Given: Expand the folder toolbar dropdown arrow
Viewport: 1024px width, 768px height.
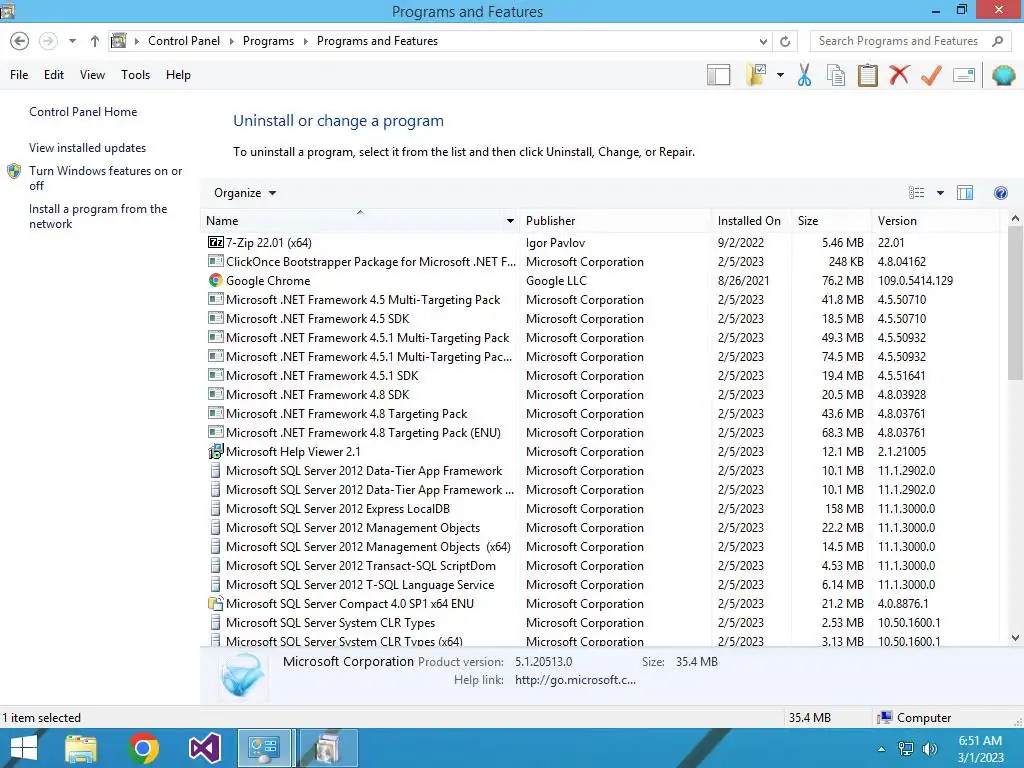Looking at the screenshot, I should (x=780, y=75).
